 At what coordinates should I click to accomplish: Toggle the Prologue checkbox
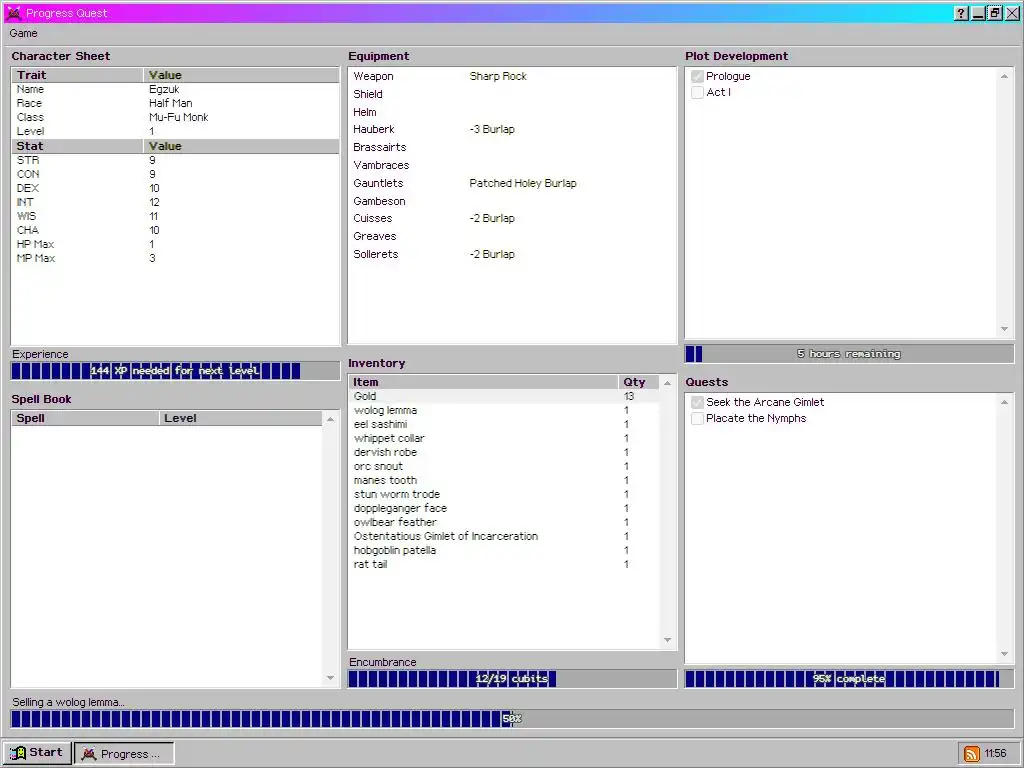point(697,76)
